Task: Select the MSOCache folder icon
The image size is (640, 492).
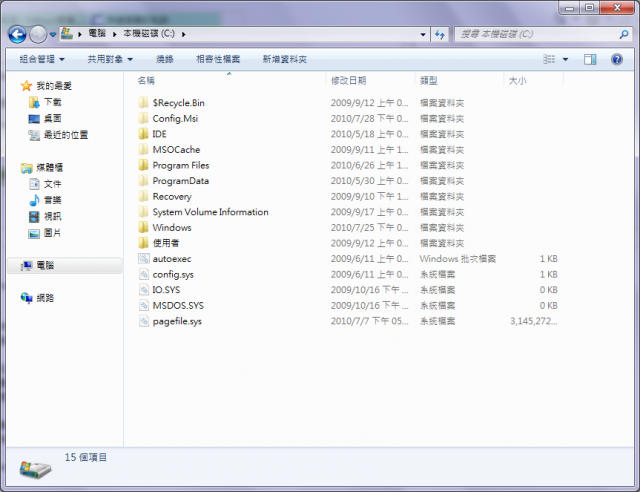Action: pos(143,149)
